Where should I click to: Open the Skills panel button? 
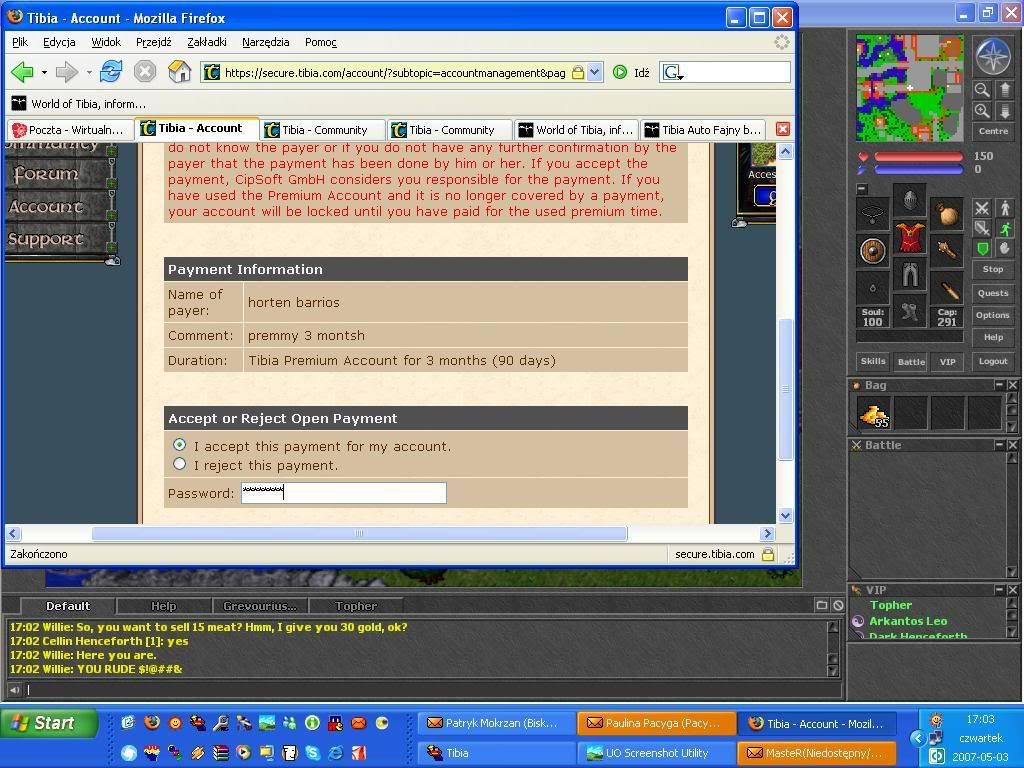(872, 361)
